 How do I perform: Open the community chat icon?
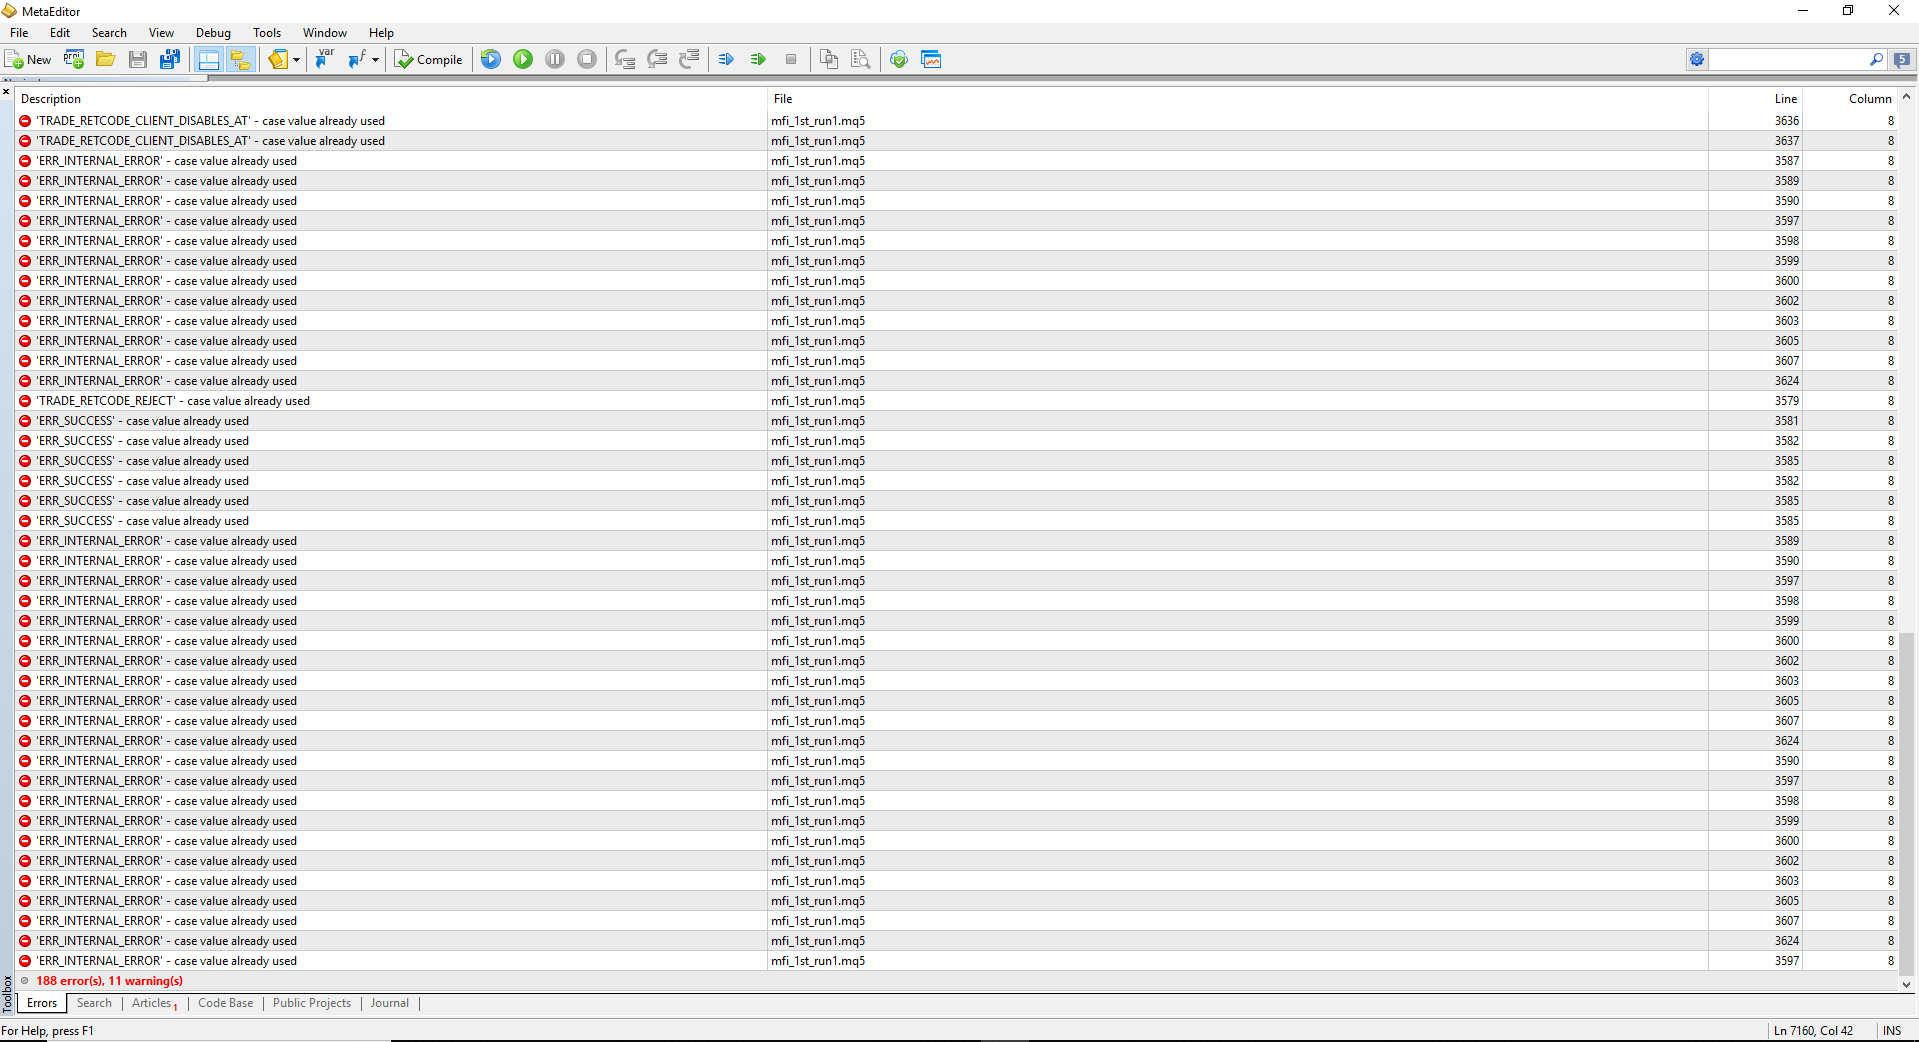coord(1903,60)
